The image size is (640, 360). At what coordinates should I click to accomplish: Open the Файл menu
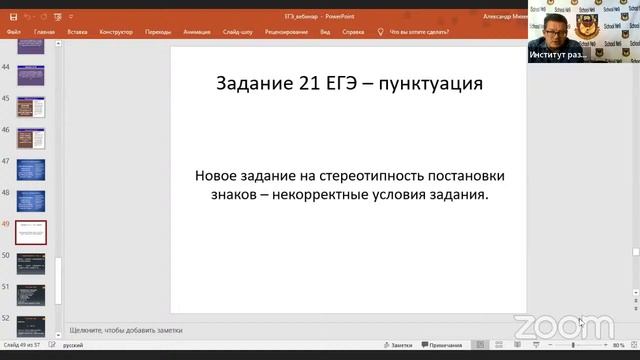click(x=13, y=32)
